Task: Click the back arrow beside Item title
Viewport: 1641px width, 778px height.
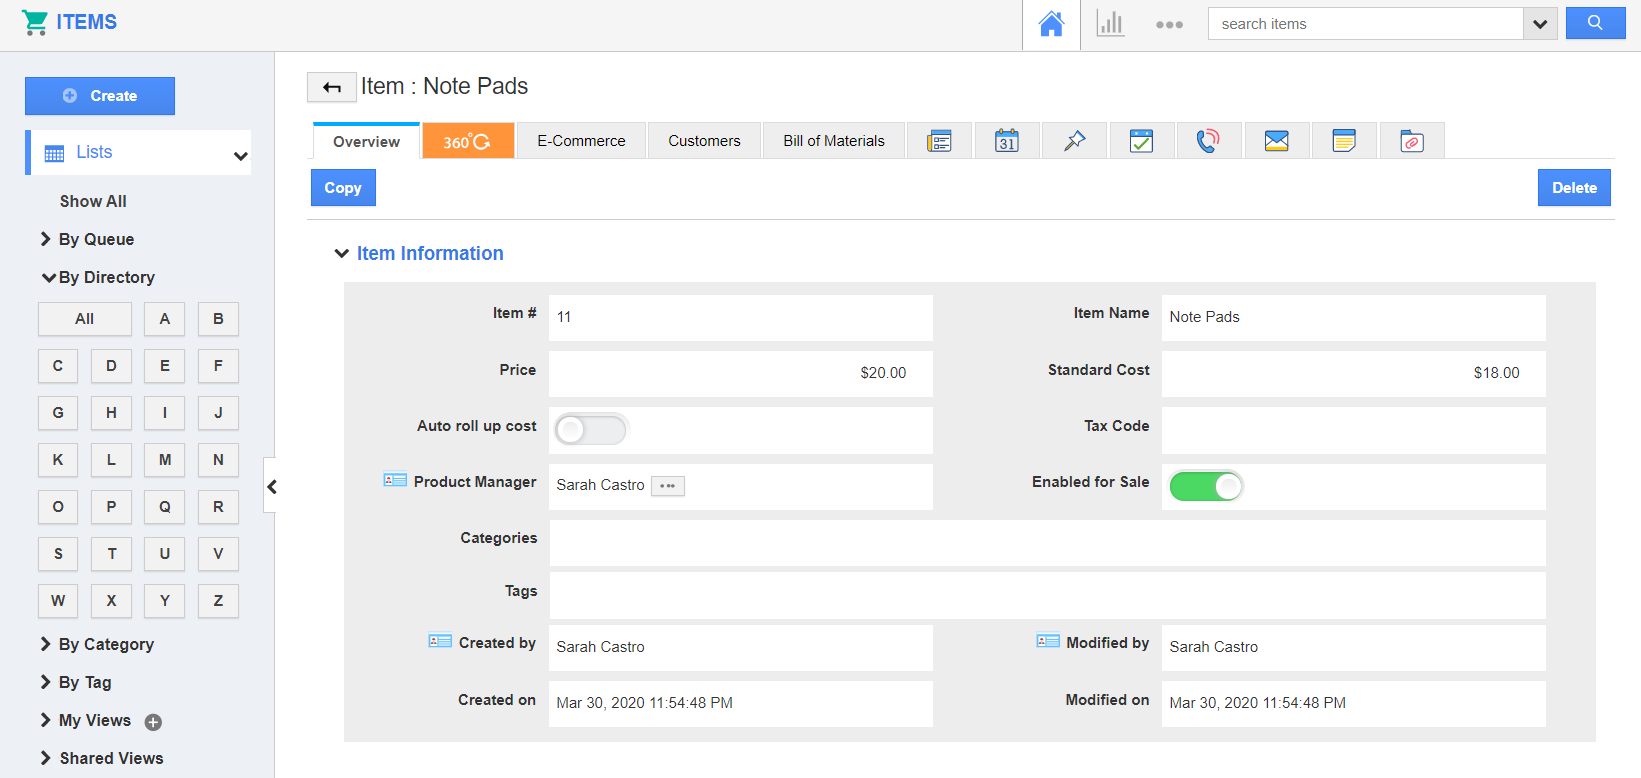Action: point(331,88)
